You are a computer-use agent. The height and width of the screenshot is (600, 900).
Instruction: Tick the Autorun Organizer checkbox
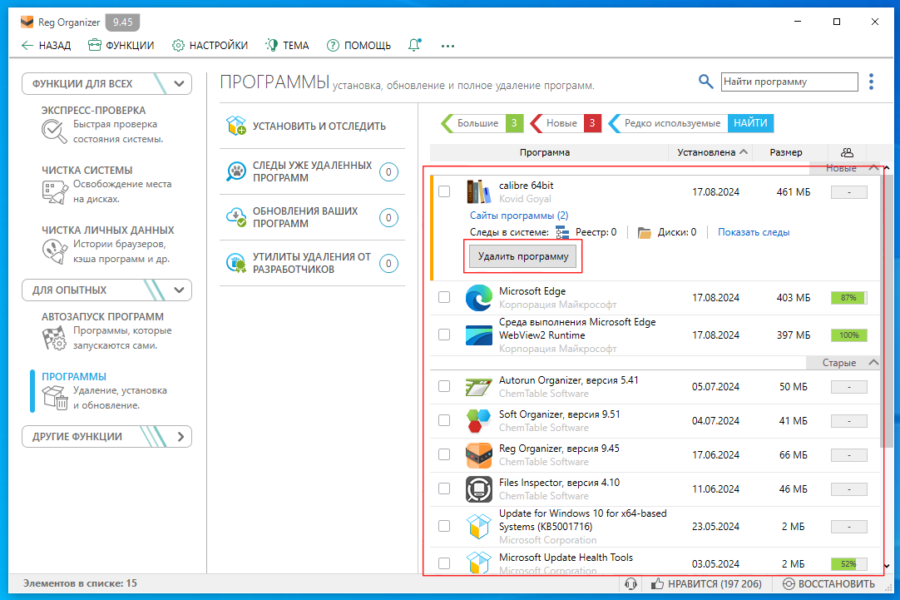pos(444,386)
